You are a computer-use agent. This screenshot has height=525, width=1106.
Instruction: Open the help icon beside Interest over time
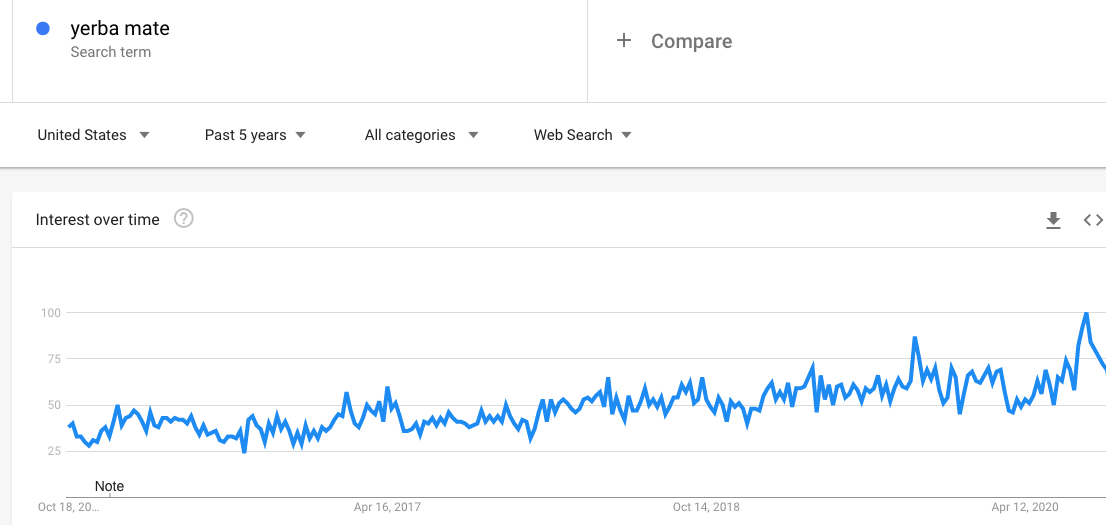(x=183, y=219)
